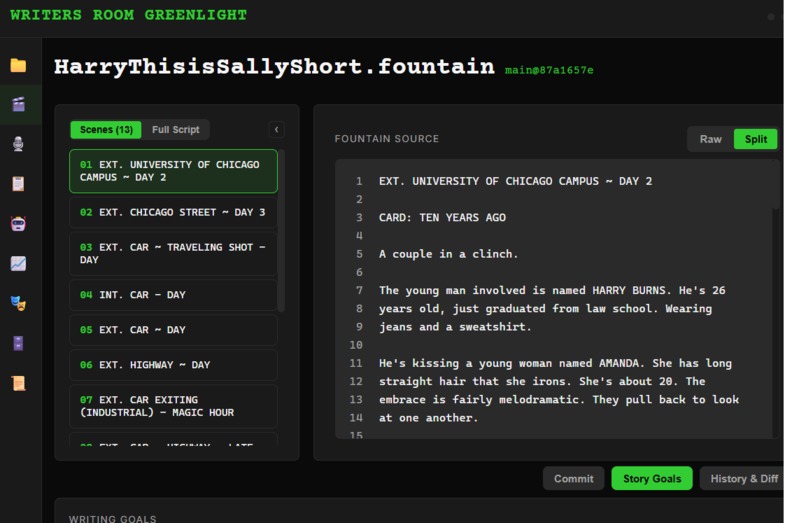806x523 pixels.
Task: Open the robot assistant icon in sidebar
Action: (x=18, y=224)
